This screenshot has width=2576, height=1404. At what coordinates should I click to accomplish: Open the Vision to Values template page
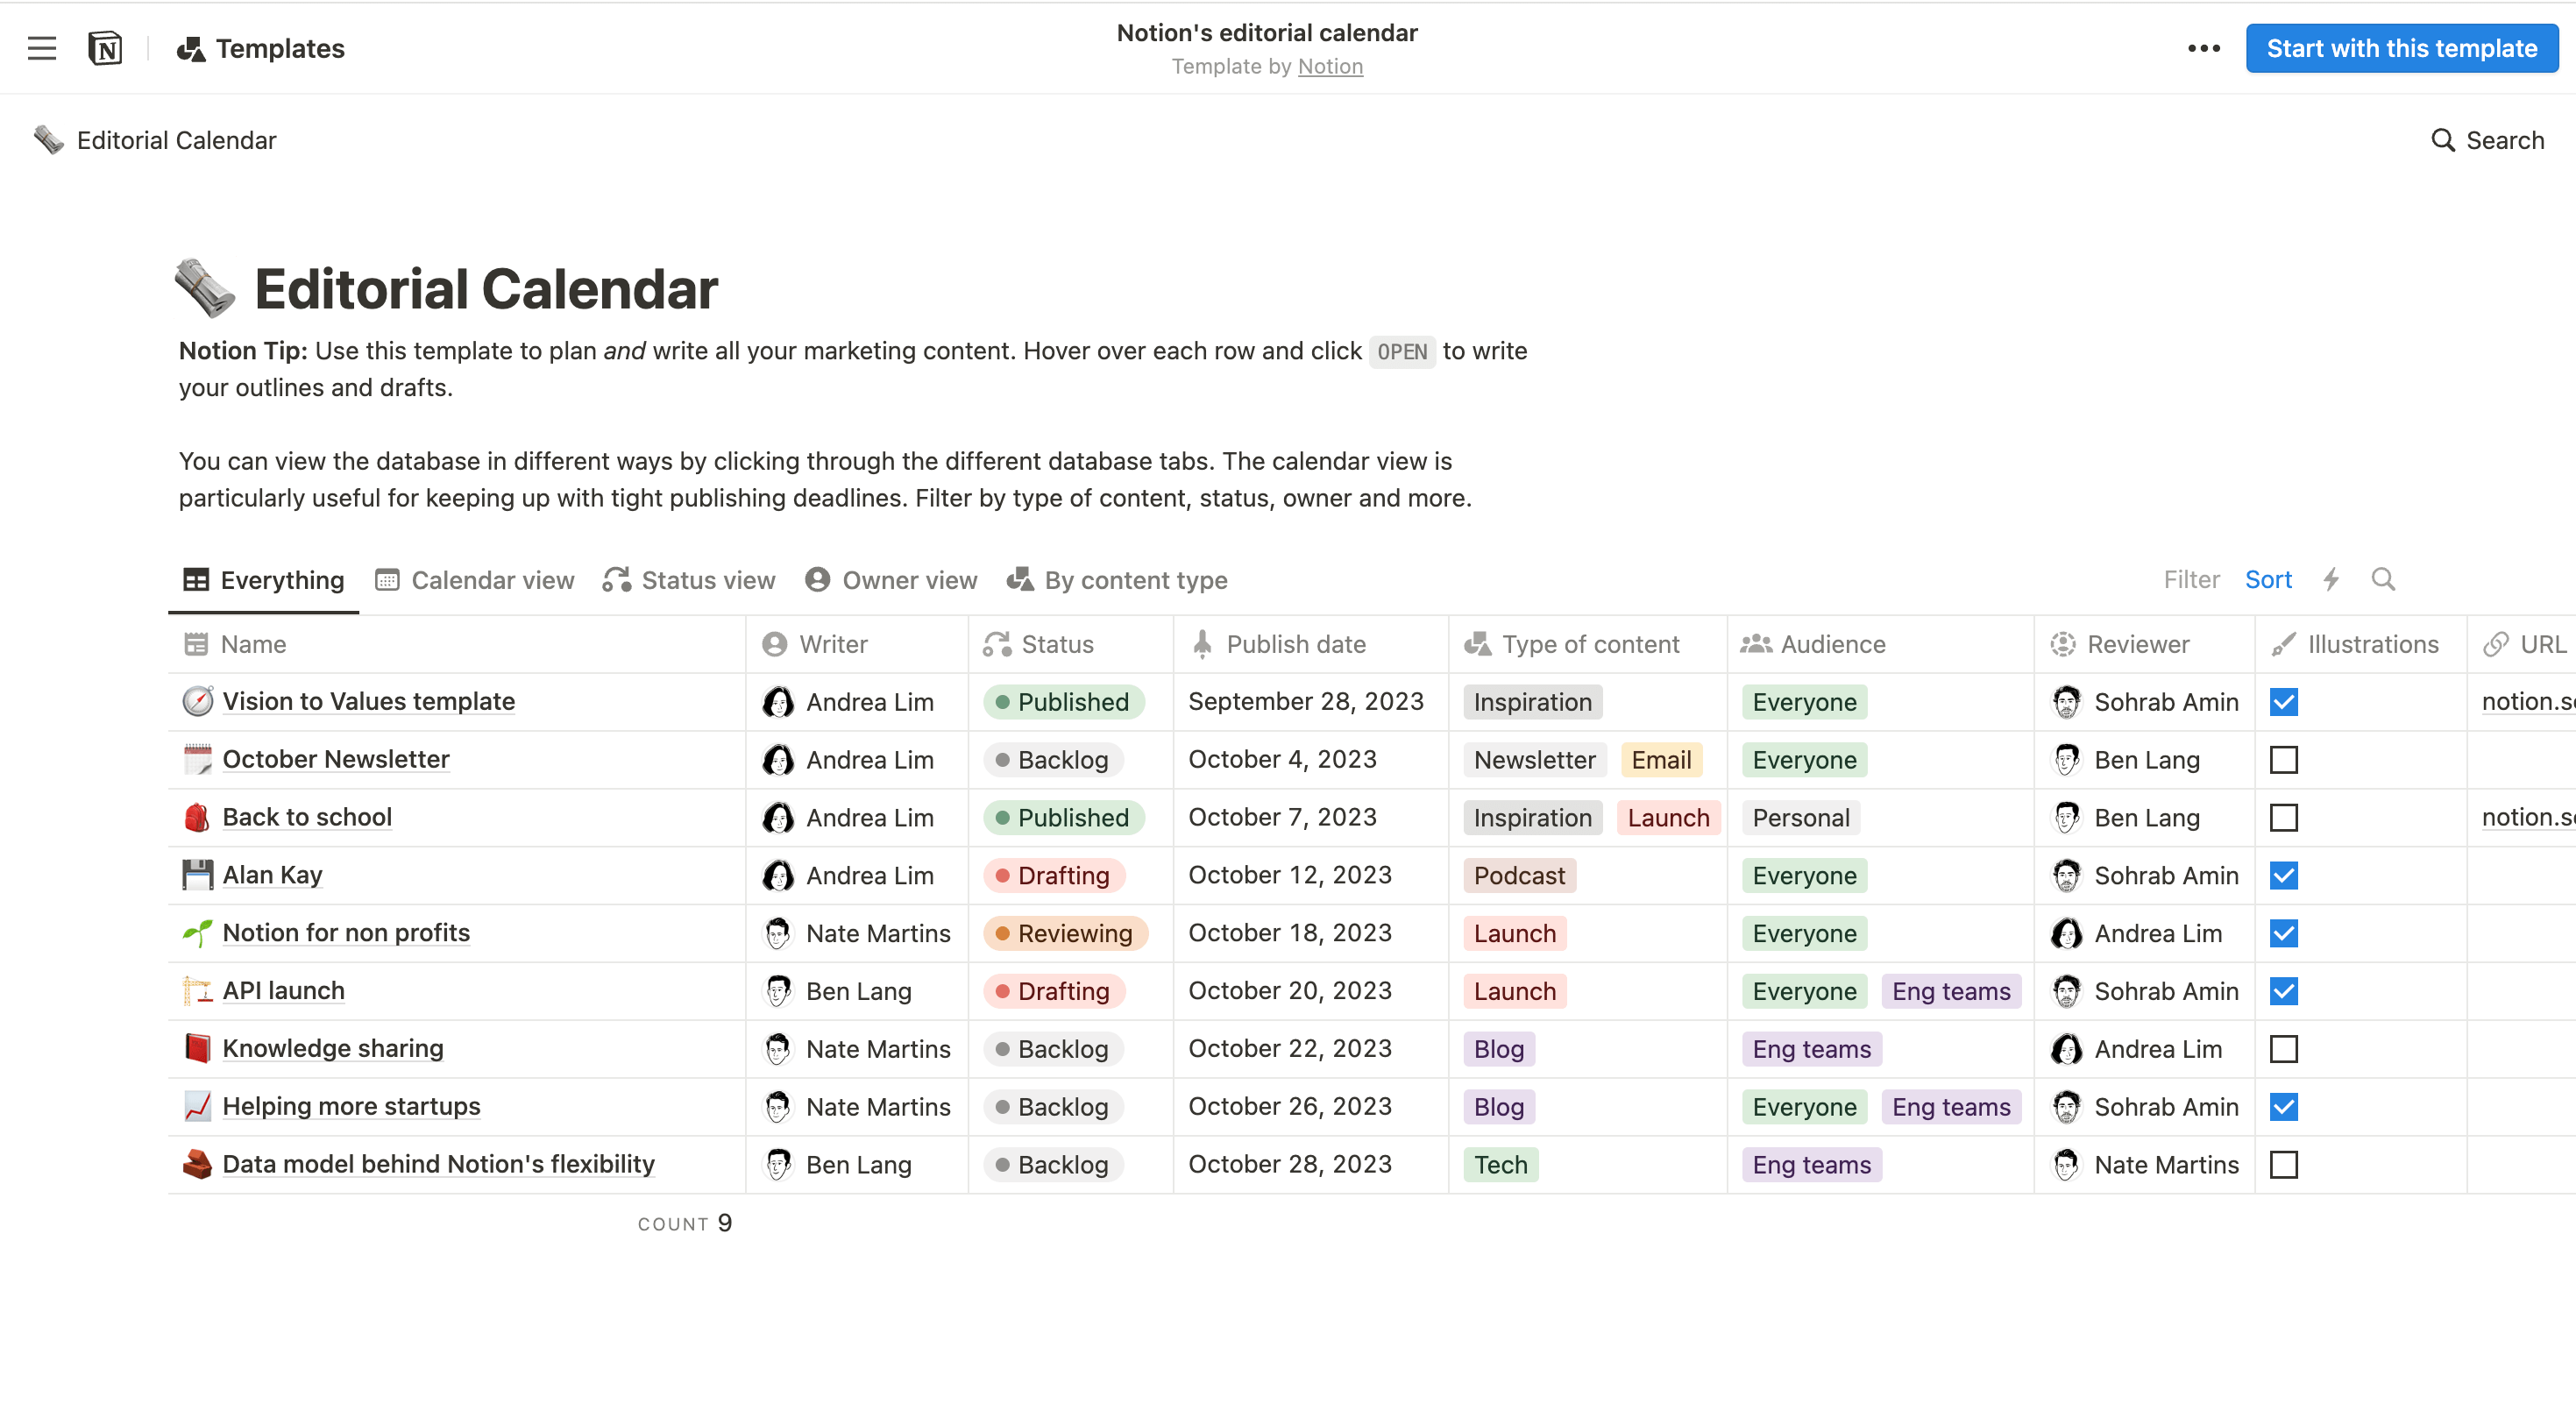[x=368, y=702]
